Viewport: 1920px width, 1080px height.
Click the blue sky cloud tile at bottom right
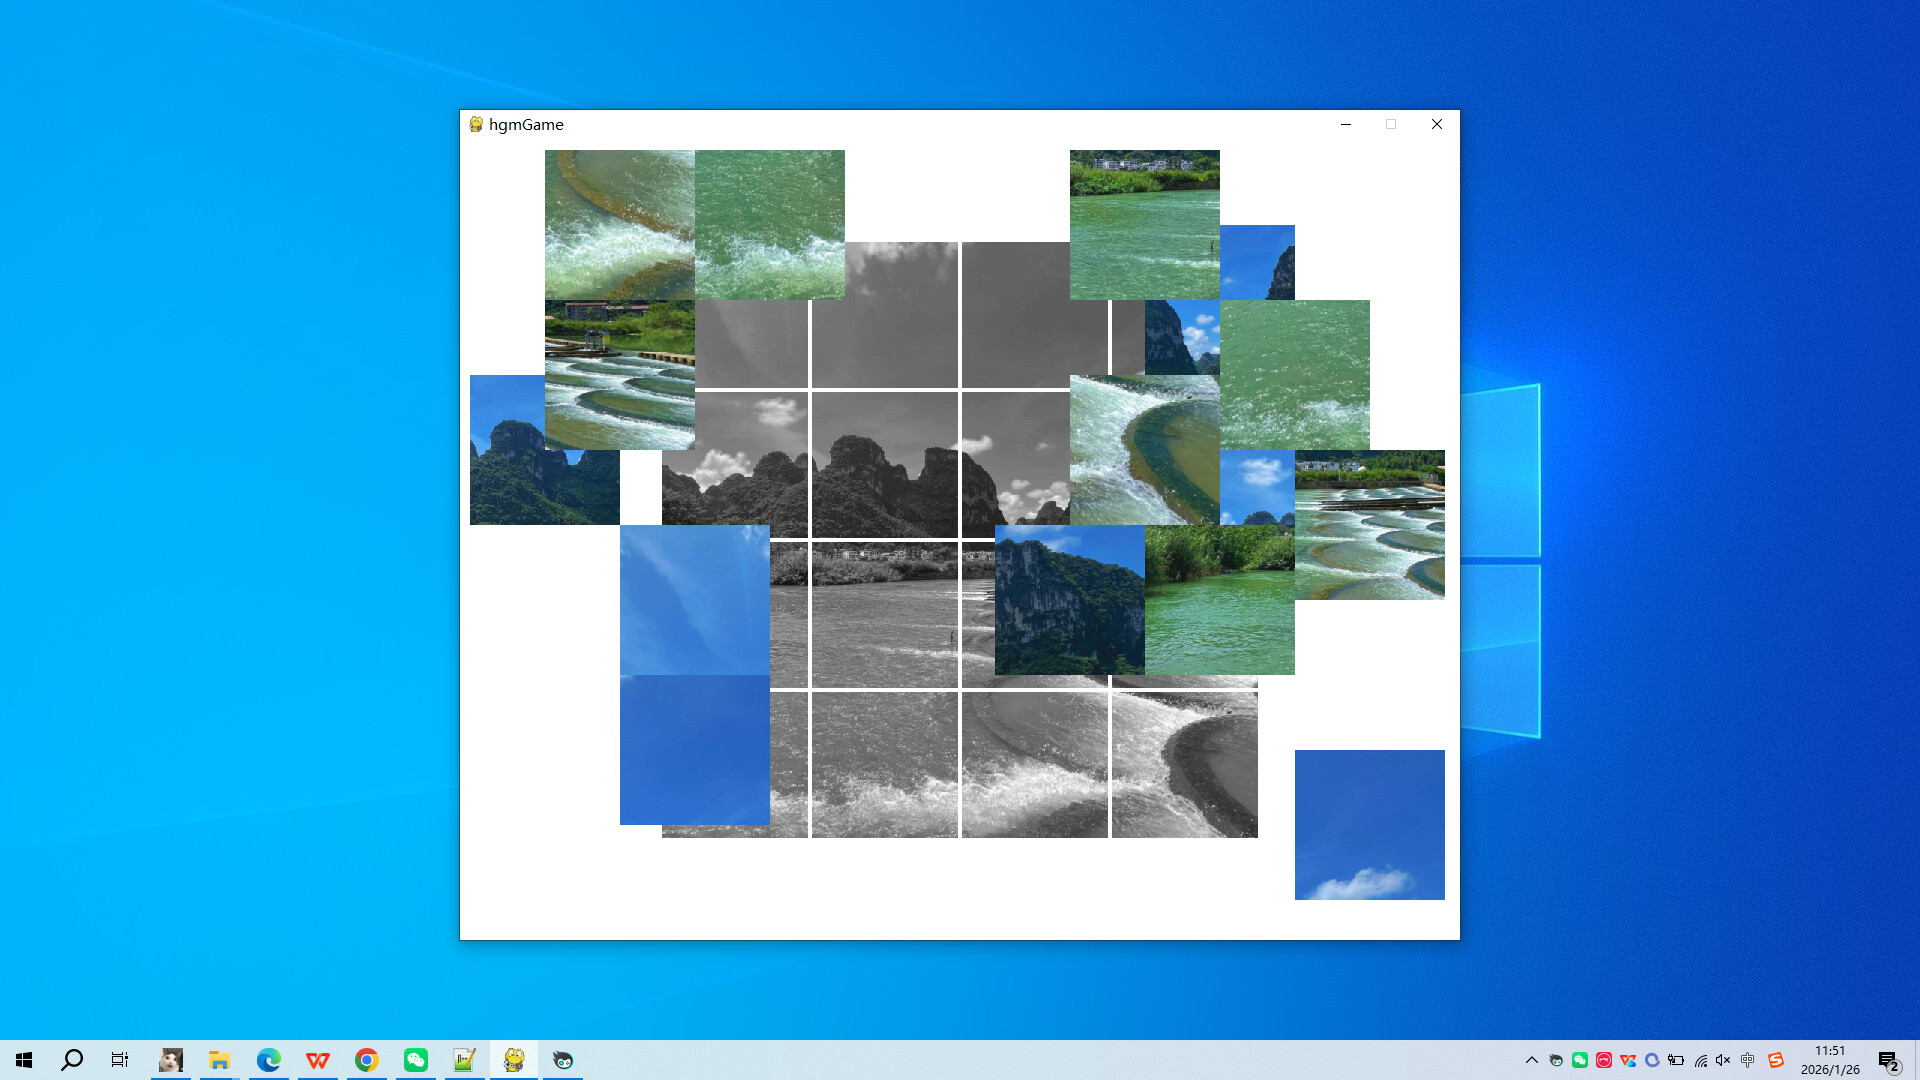tap(1369, 825)
